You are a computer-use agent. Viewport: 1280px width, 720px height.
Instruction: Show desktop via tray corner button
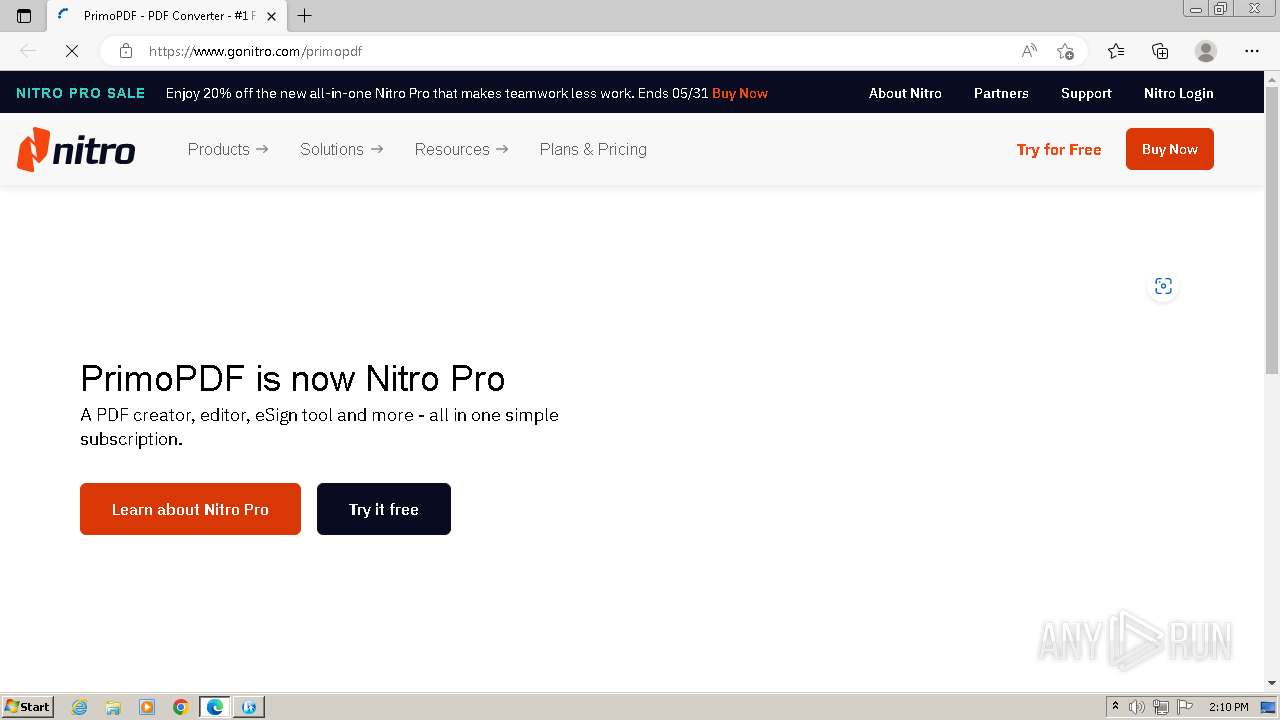(x=1269, y=707)
